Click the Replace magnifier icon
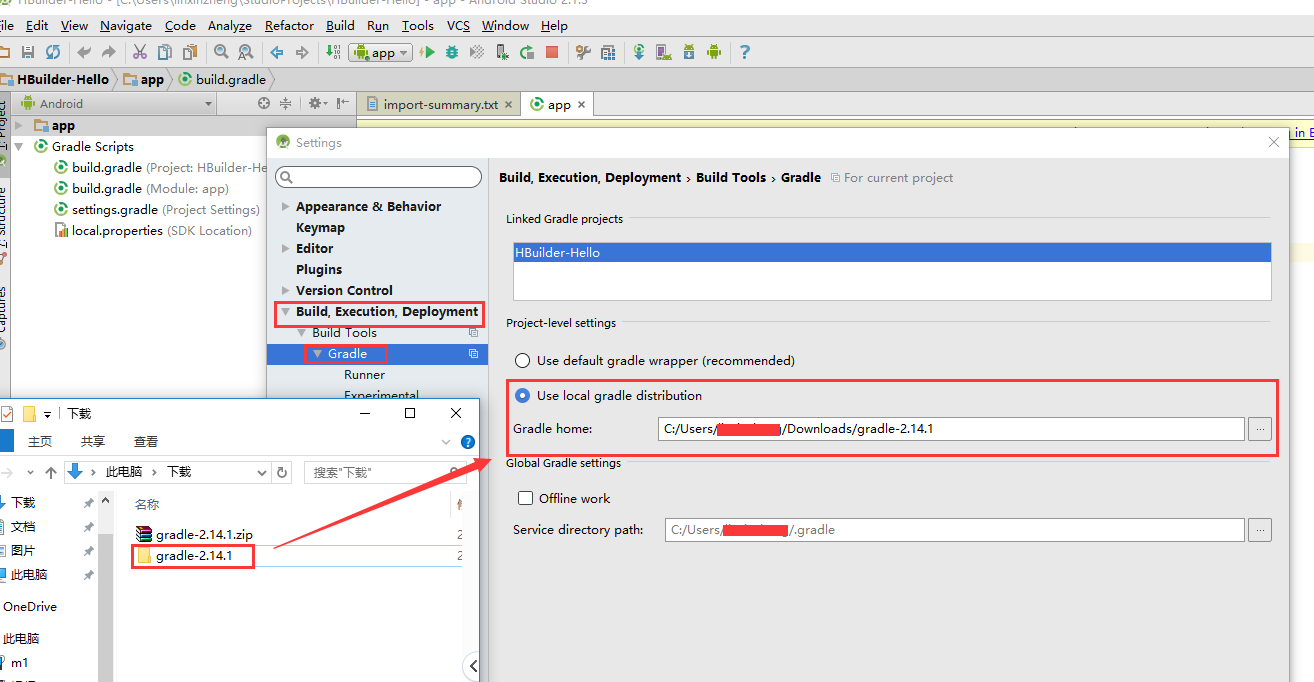The height and width of the screenshot is (682, 1314). coord(245,53)
